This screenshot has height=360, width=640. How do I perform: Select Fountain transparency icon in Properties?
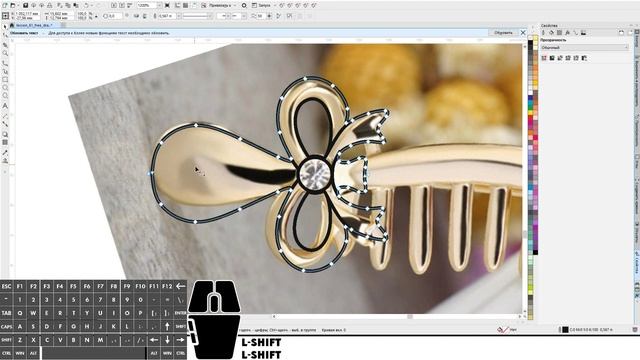coord(560,58)
